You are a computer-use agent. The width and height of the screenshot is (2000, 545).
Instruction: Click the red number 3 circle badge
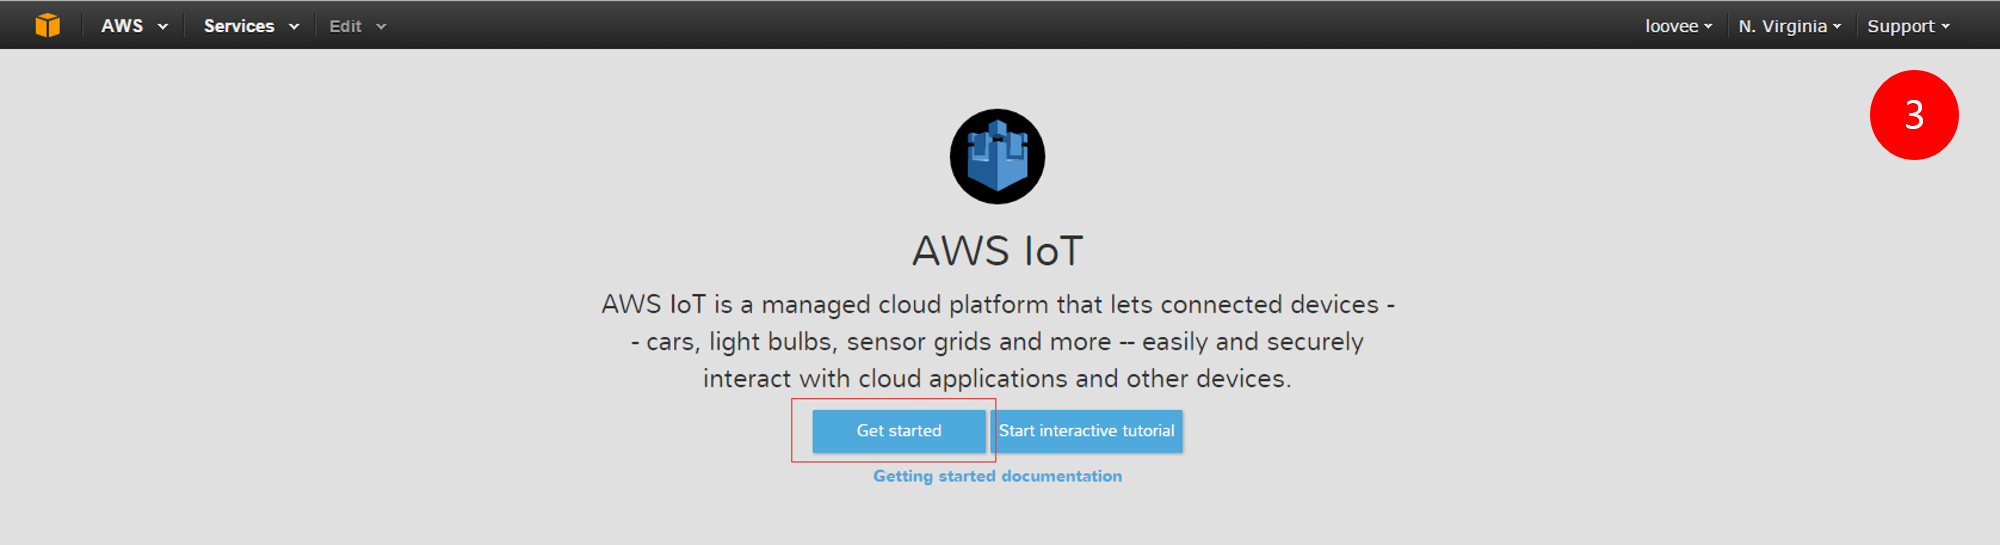1914,115
